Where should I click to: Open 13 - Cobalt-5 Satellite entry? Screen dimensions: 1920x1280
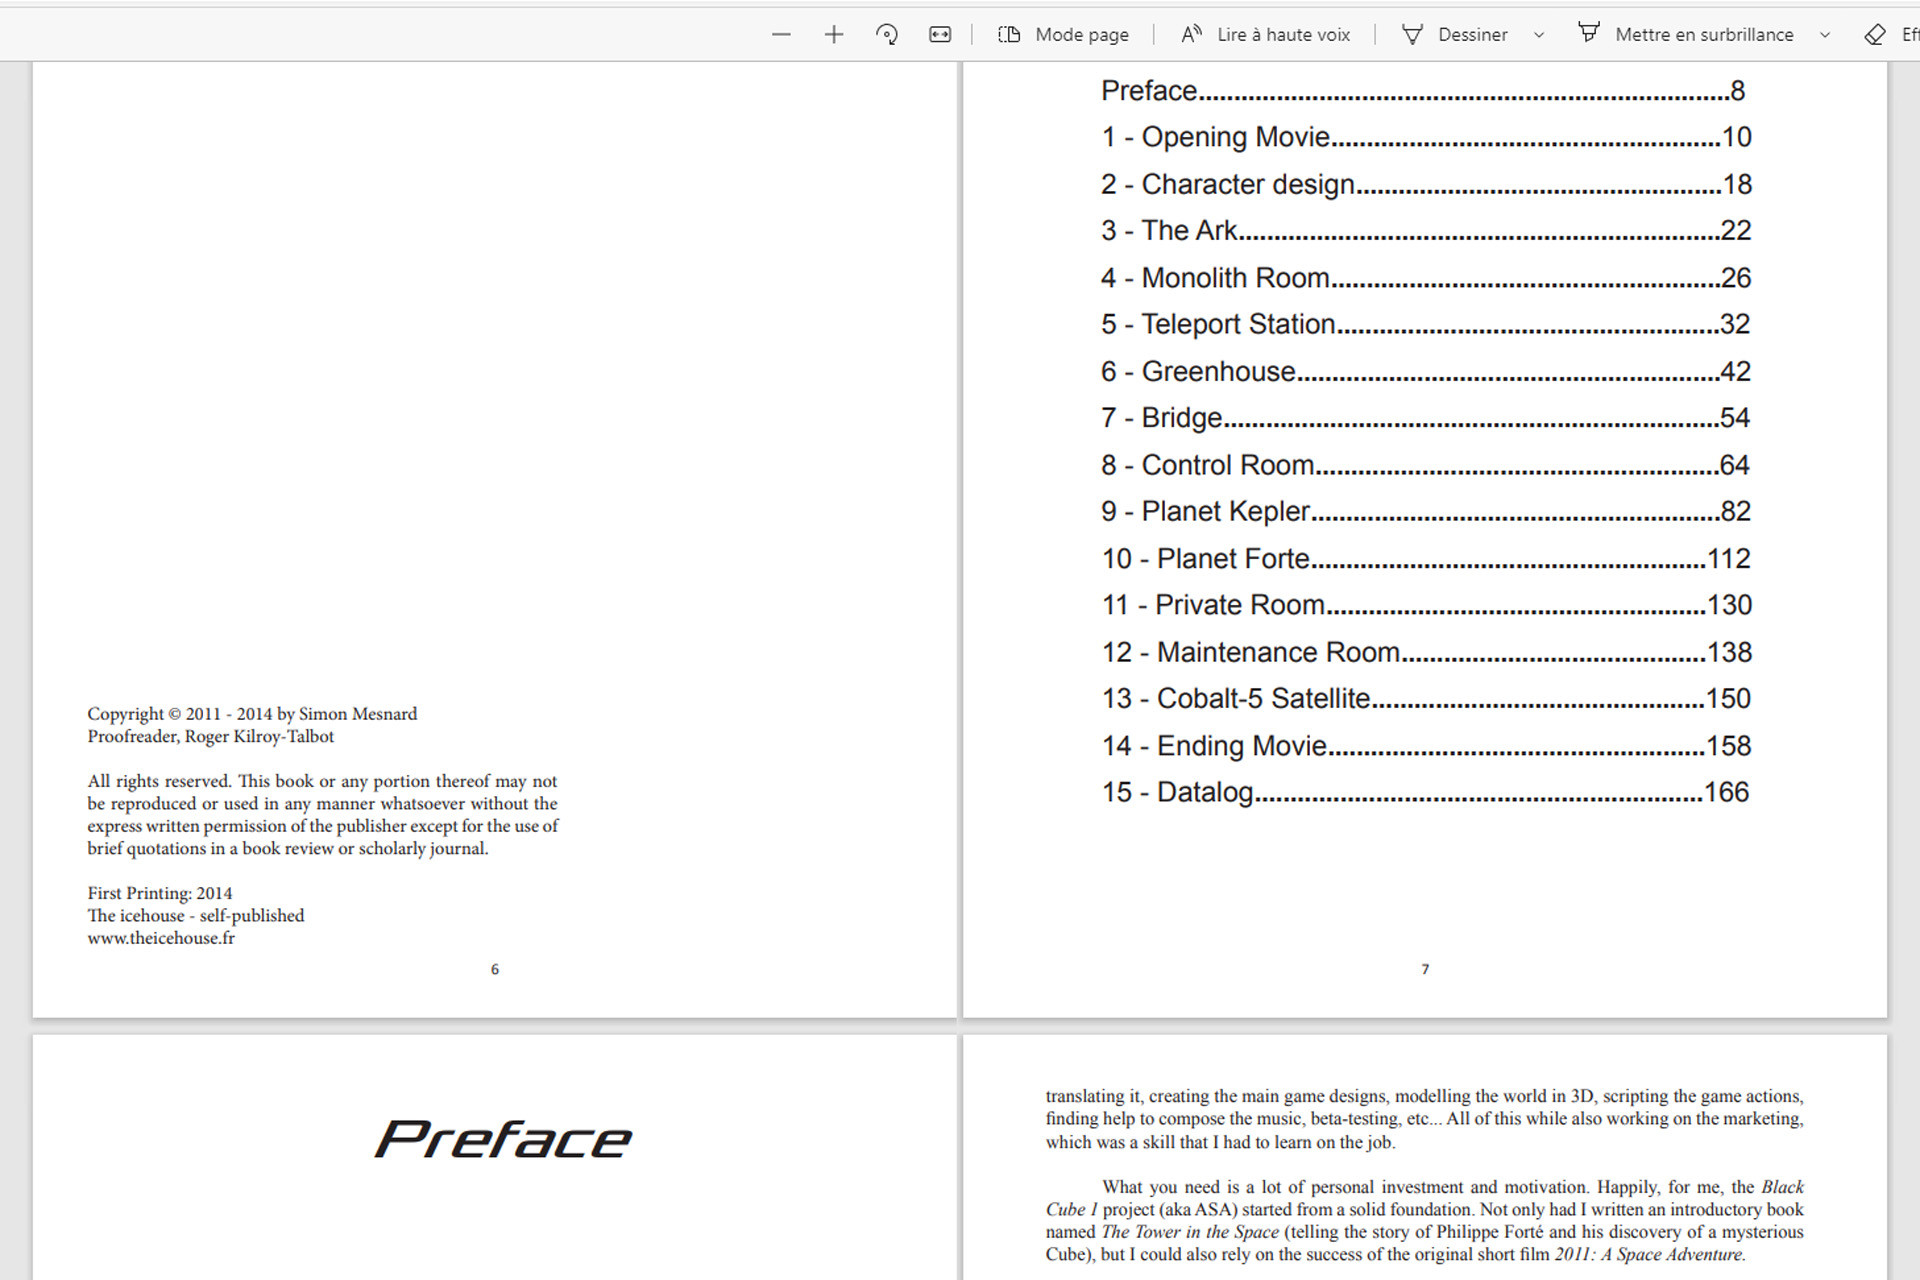coord(1237,699)
